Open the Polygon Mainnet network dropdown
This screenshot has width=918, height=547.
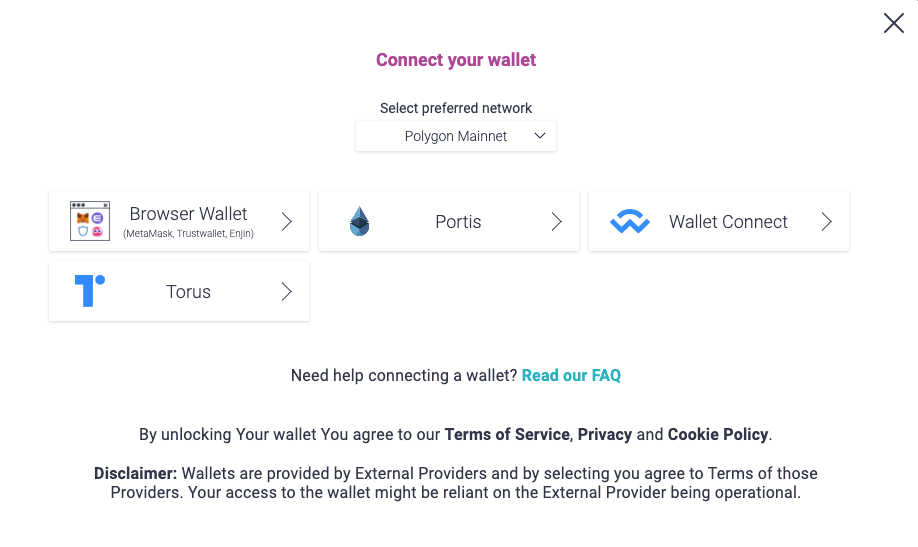click(456, 136)
